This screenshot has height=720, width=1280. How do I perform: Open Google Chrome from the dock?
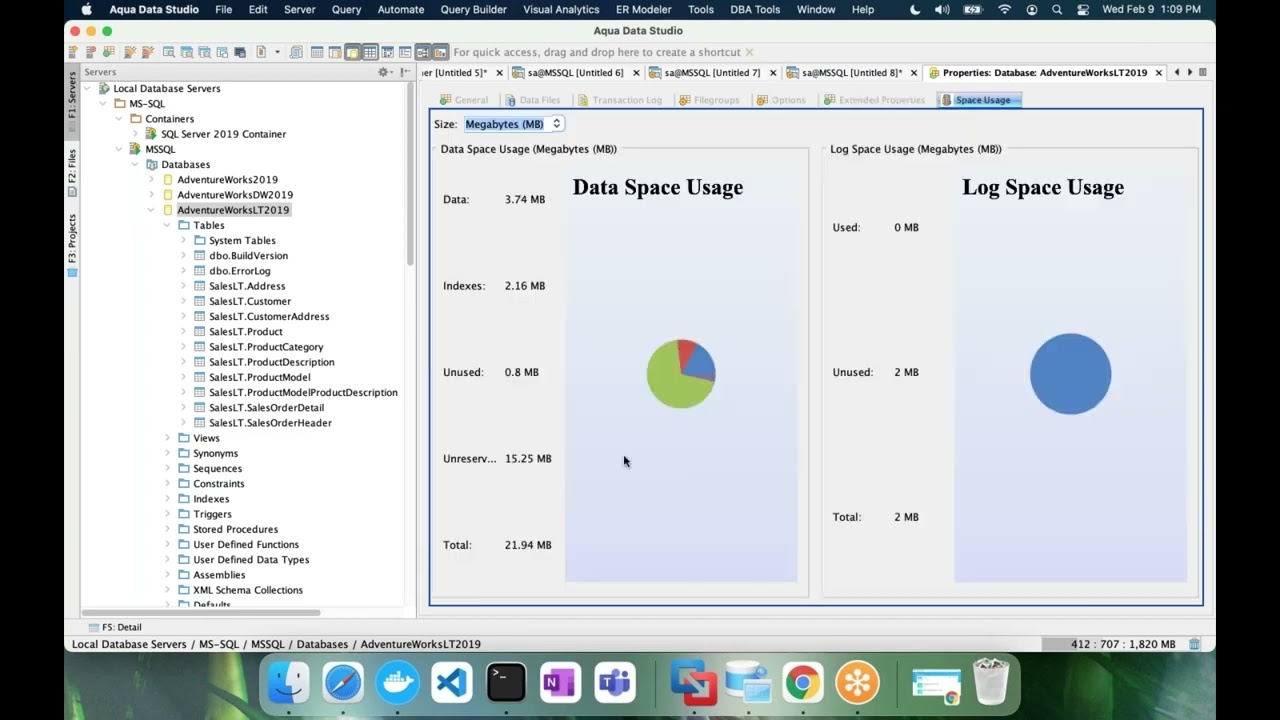click(x=802, y=683)
